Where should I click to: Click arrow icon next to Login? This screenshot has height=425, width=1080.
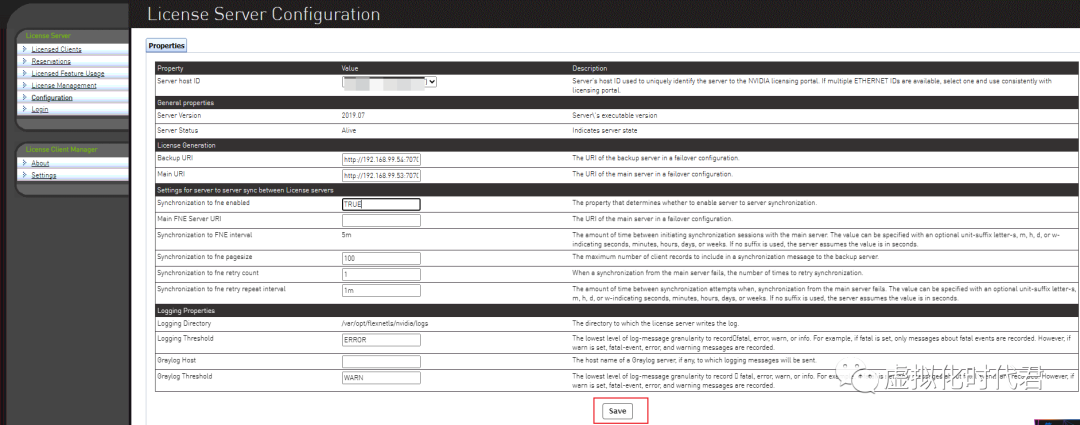(x=24, y=109)
